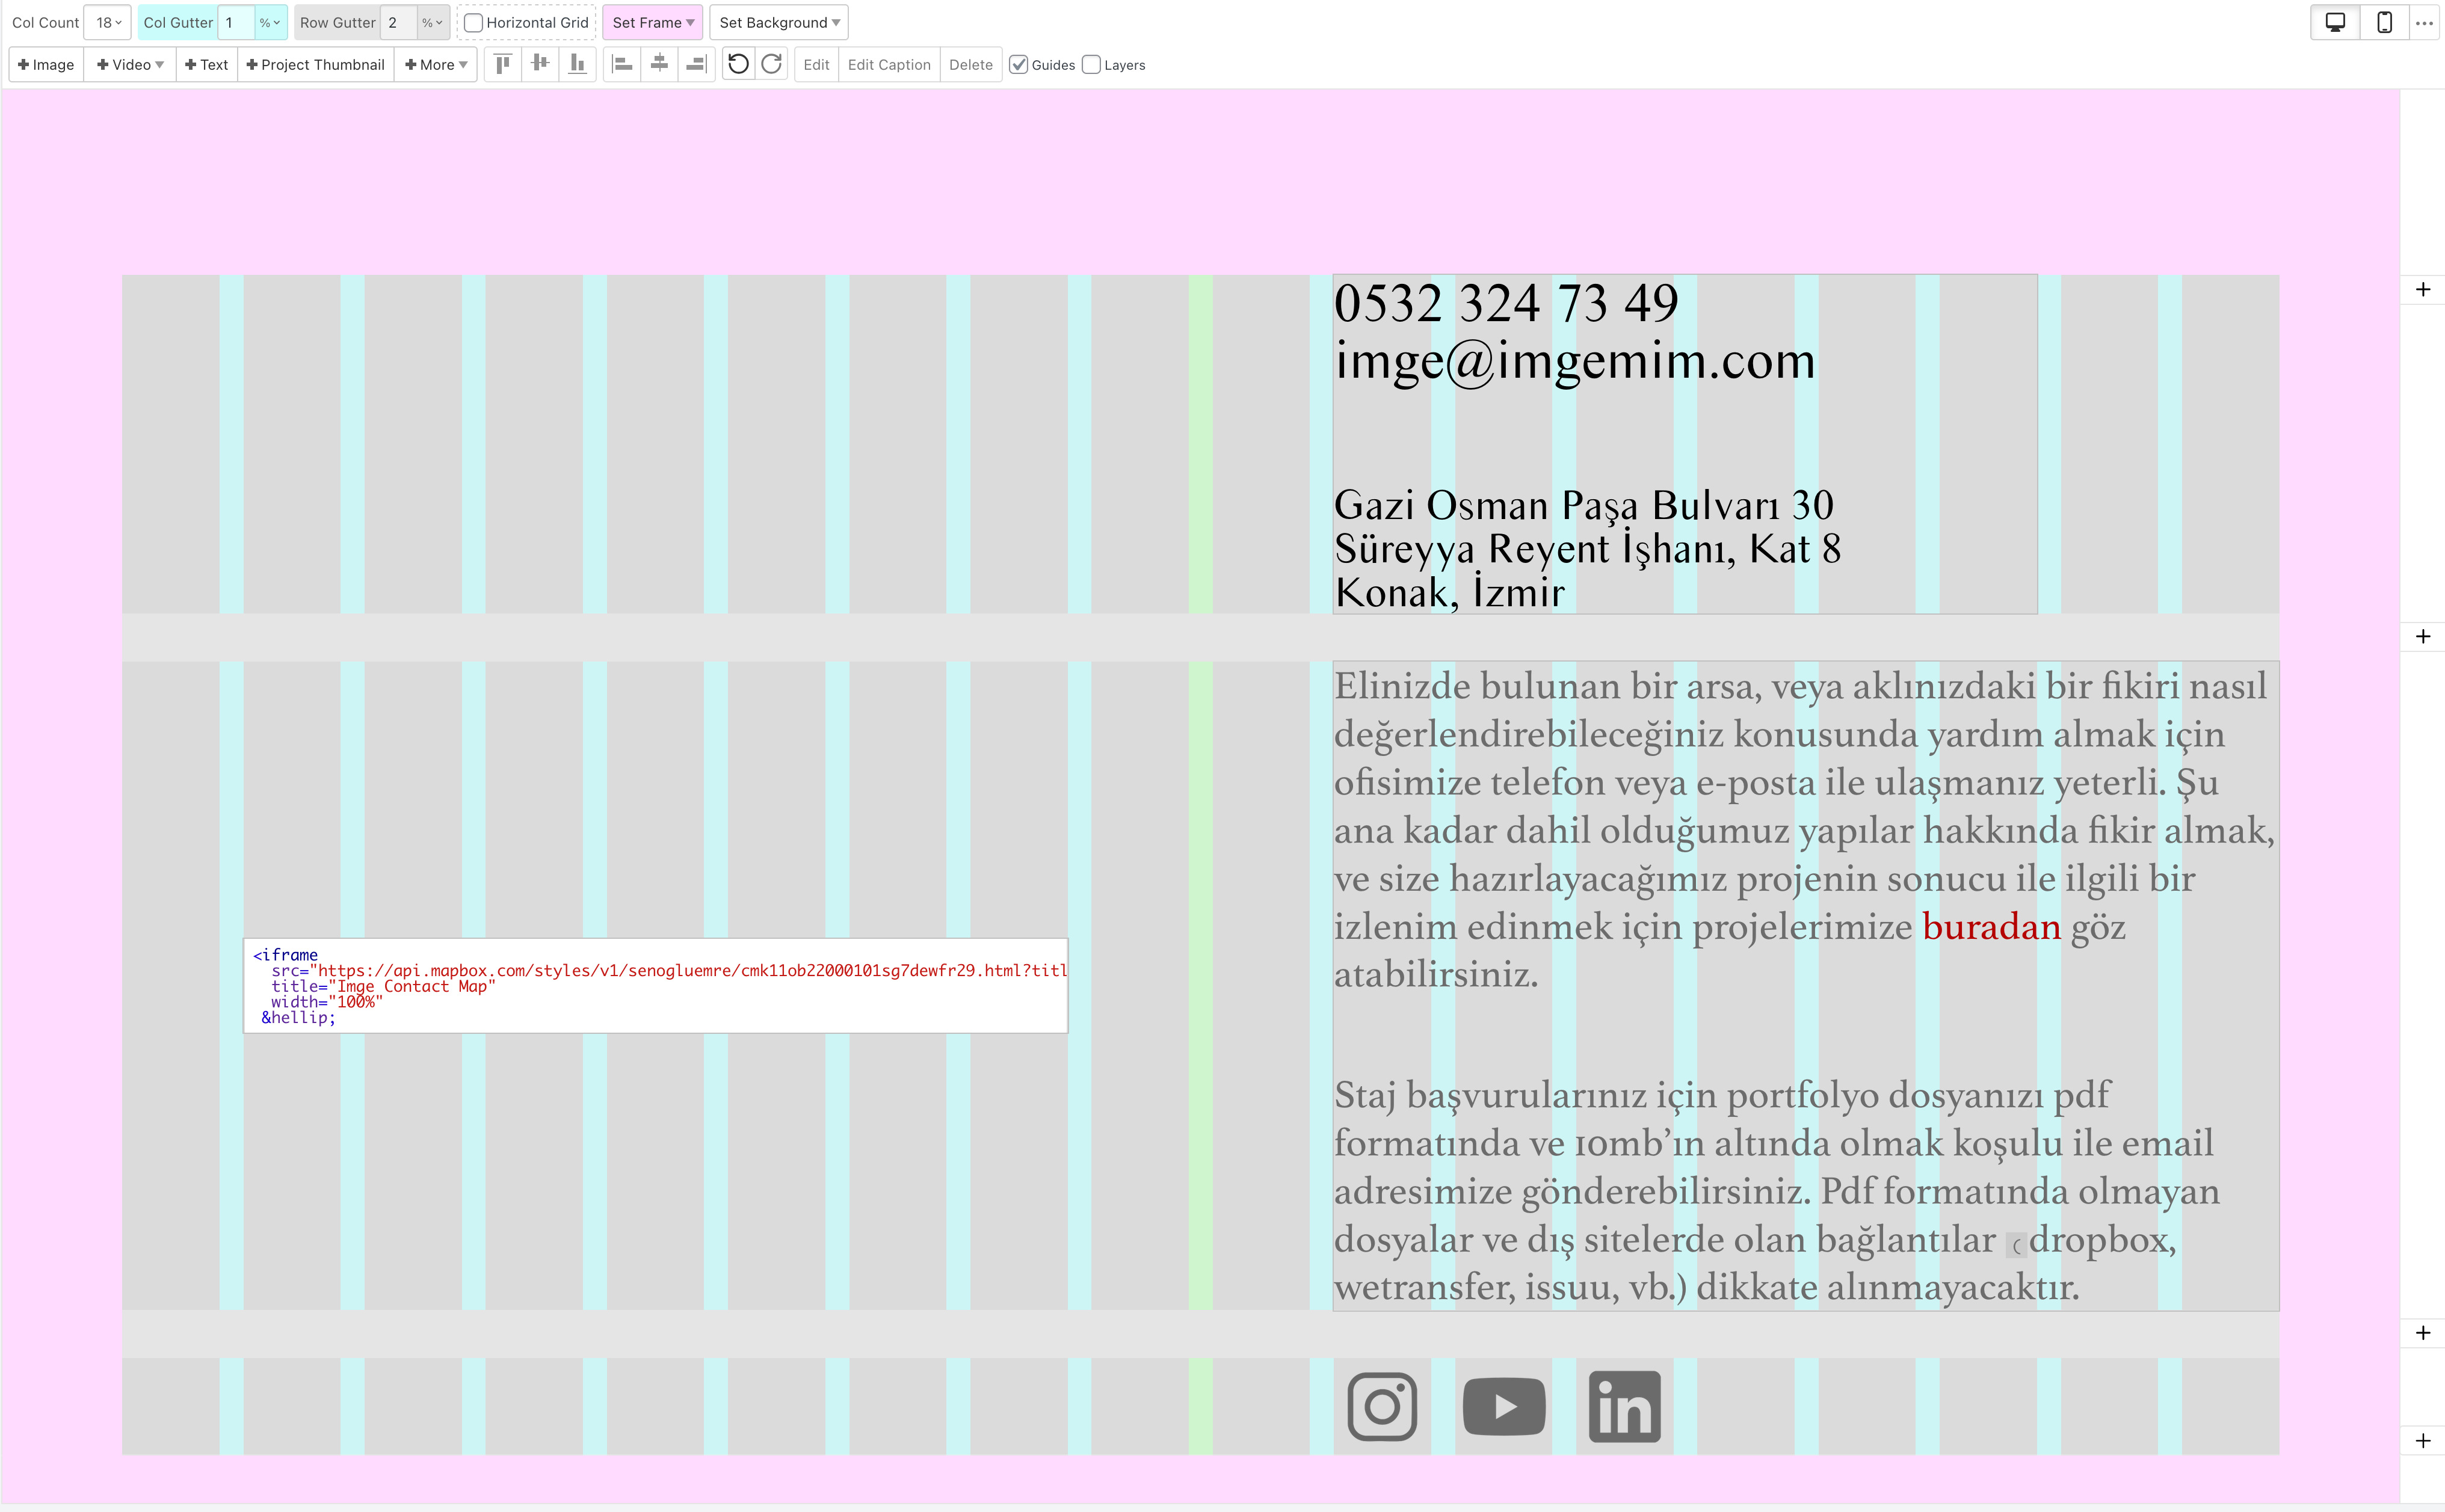Switch to phone view icon
Viewport: 2445px width, 1512px height.
pos(2384,22)
